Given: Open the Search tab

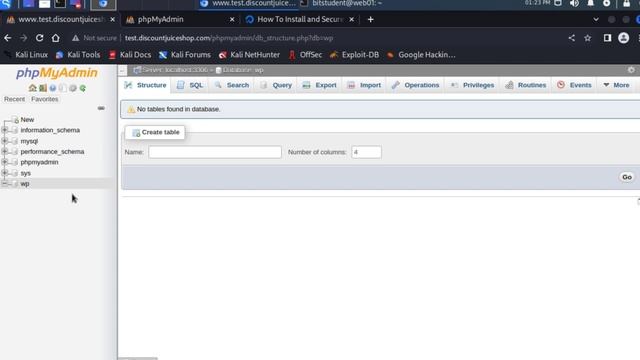Looking at the screenshot, I should (x=232, y=85).
